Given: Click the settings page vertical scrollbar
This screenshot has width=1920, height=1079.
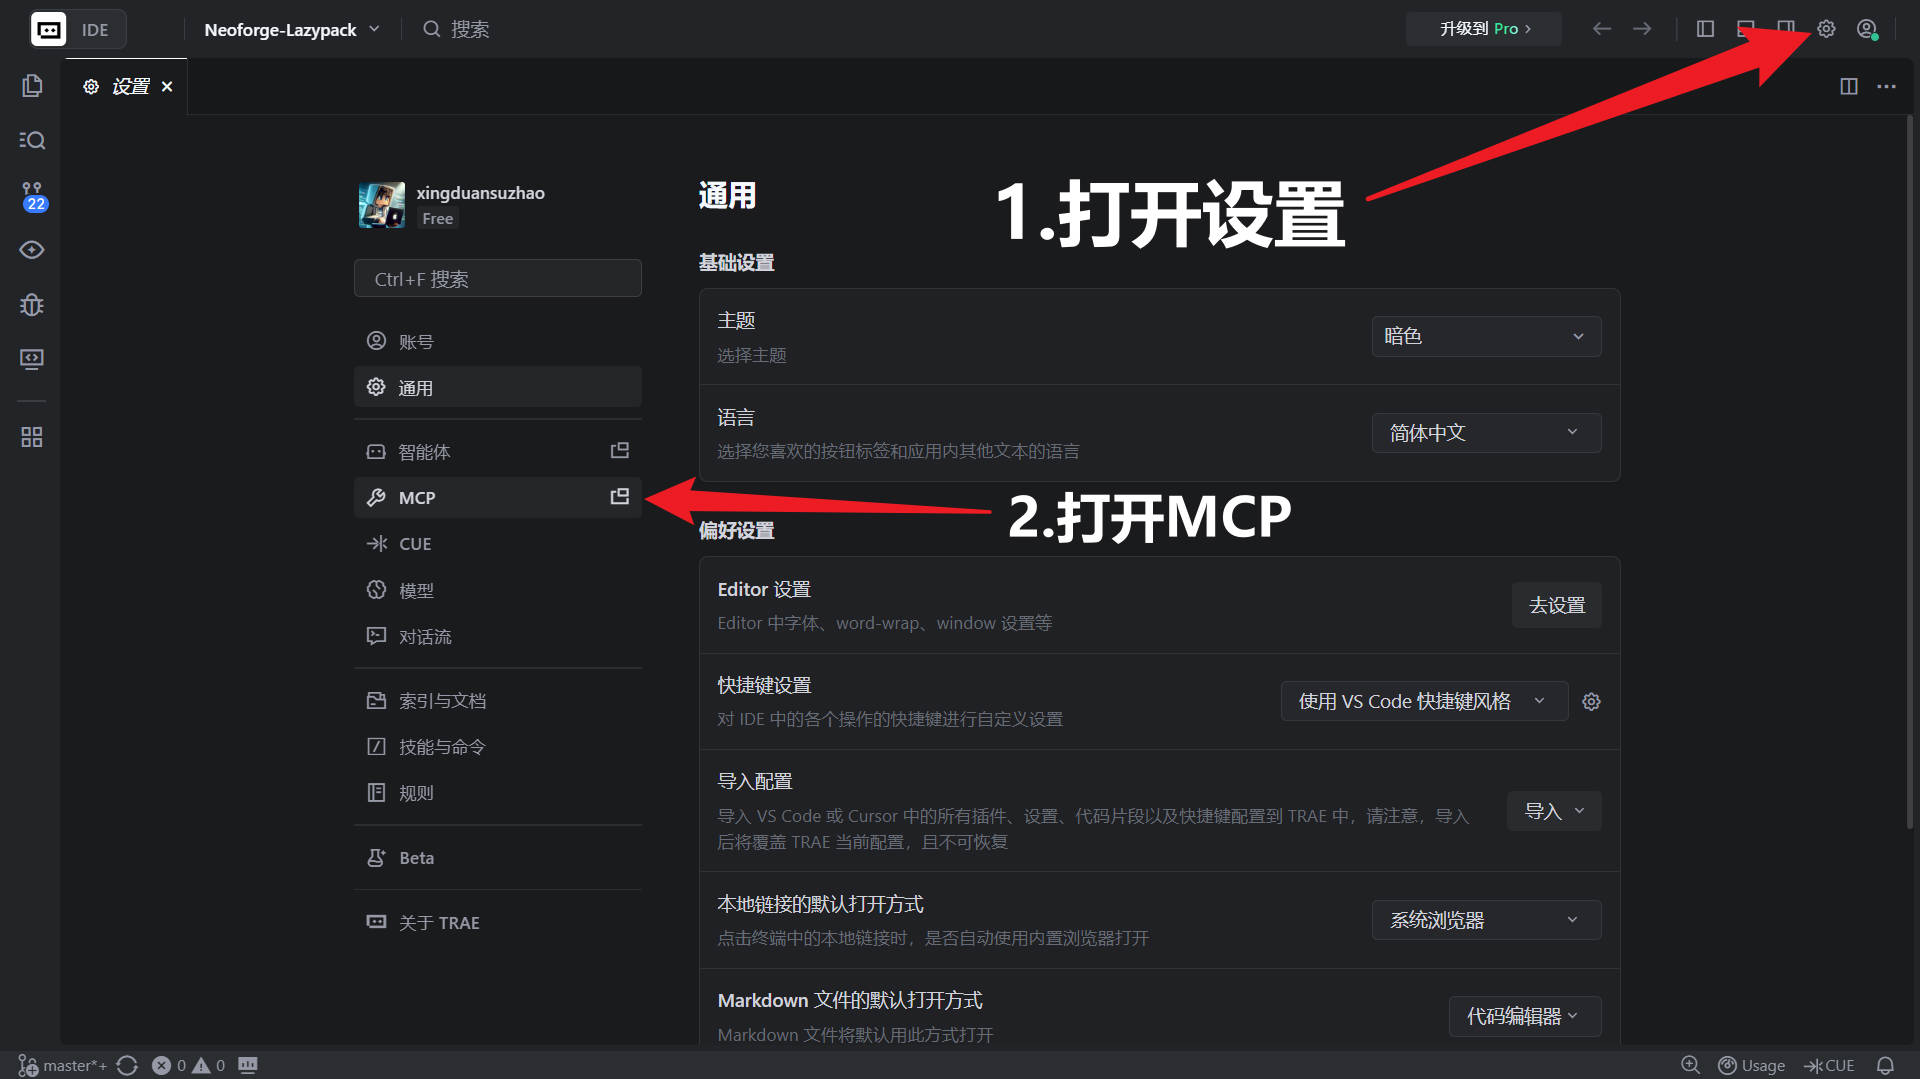Looking at the screenshot, I should click(x=1909, y=470).
